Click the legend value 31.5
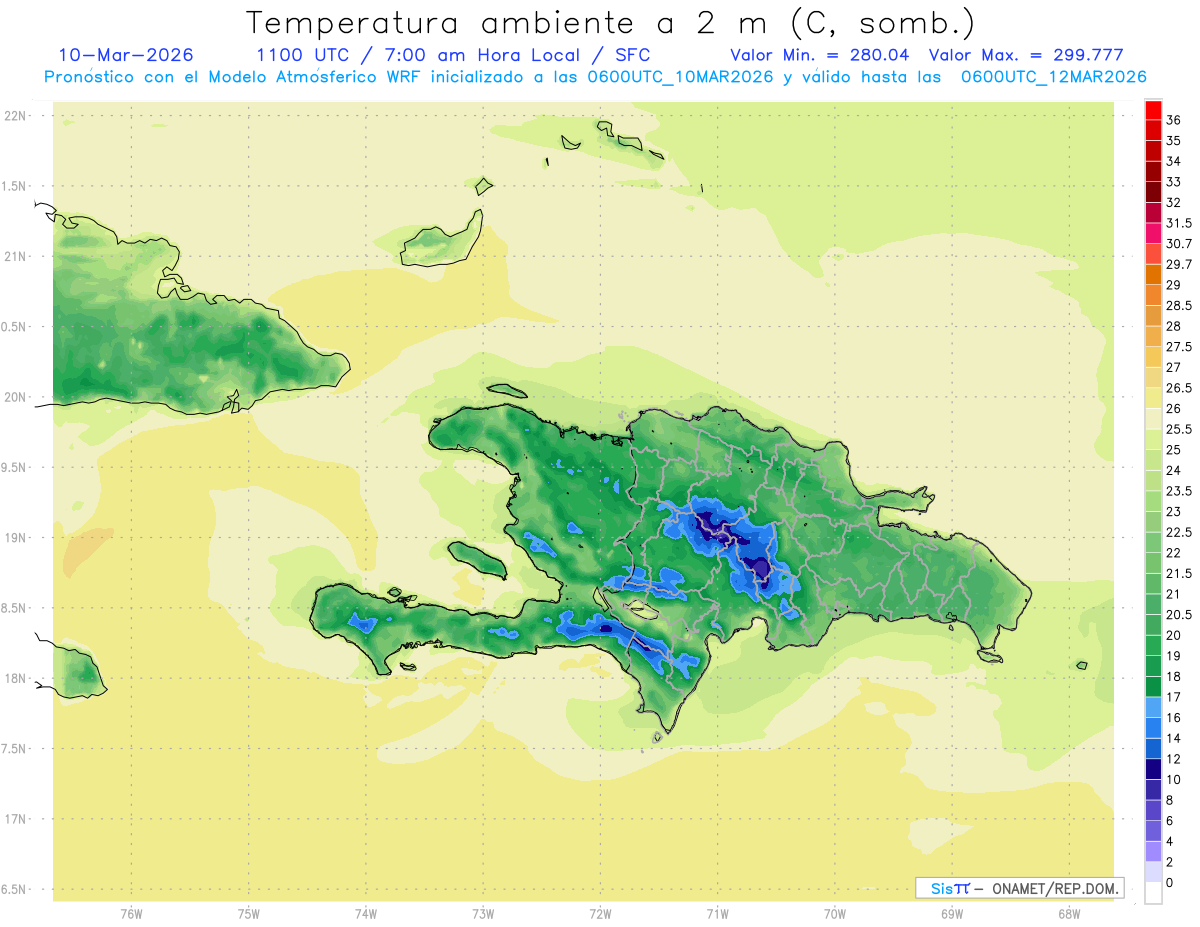Viewport: 1200px width, 927px height. point(1179,223)
